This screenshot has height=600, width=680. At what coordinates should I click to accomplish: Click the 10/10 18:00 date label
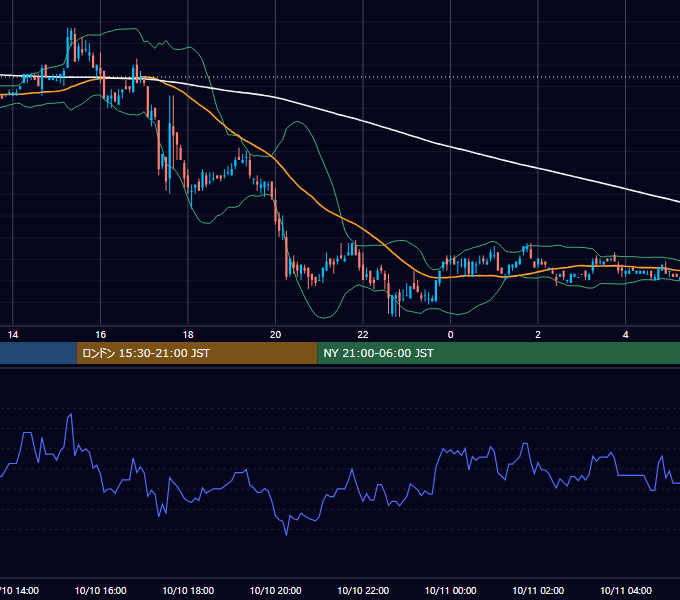(x=188, y=590)
